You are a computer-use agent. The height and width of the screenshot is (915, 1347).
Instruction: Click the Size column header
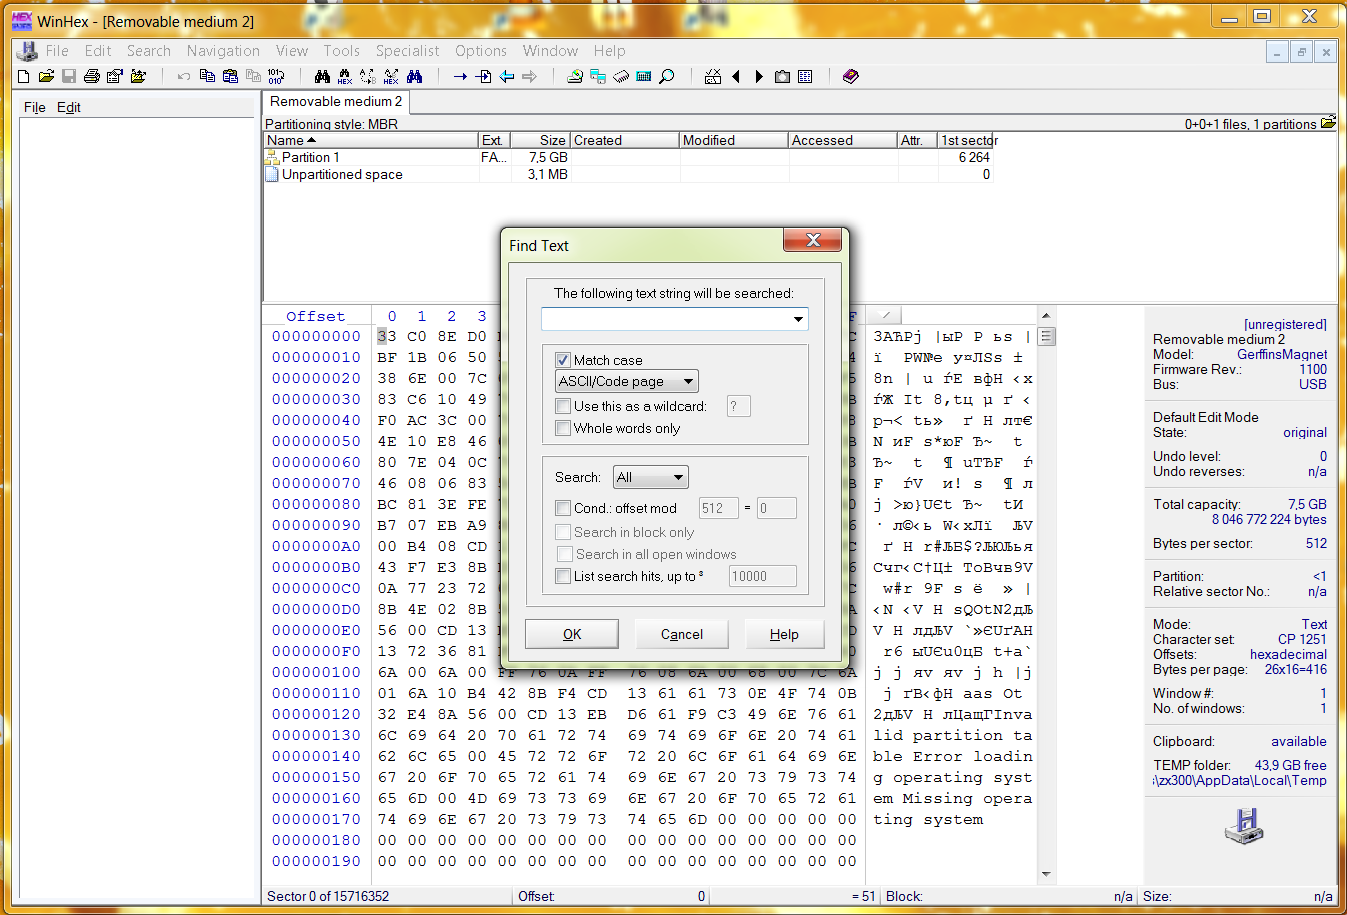pyautogui.click(x=540, y=140)
